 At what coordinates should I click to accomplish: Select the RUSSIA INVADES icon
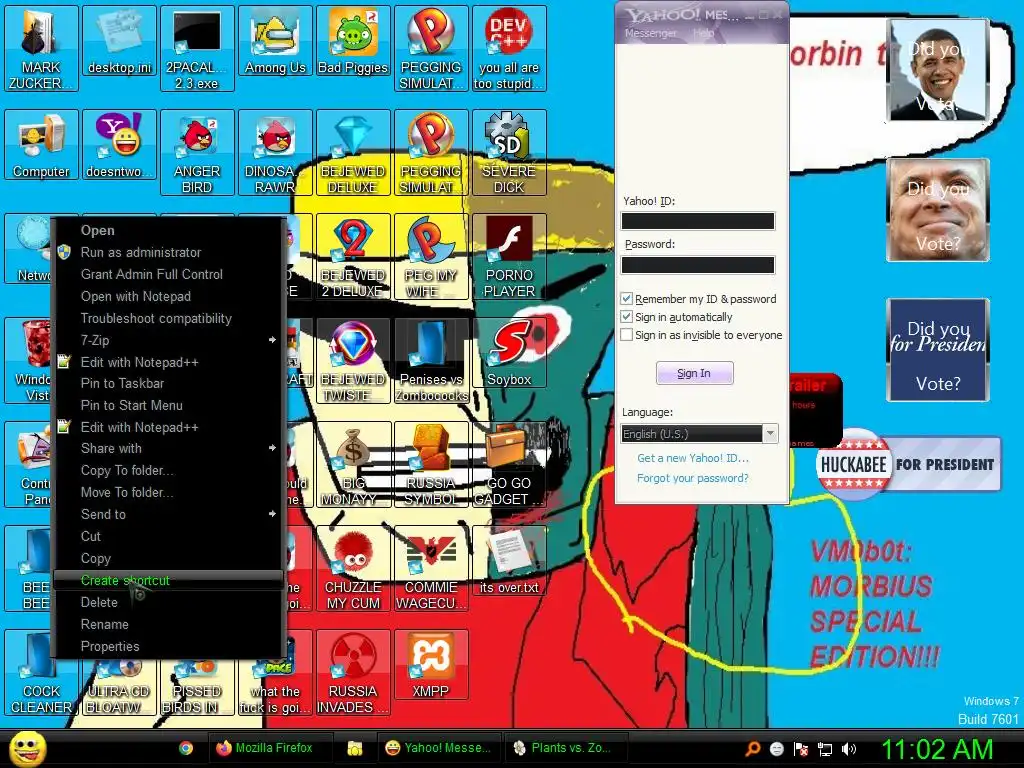[x=353, y=673]
